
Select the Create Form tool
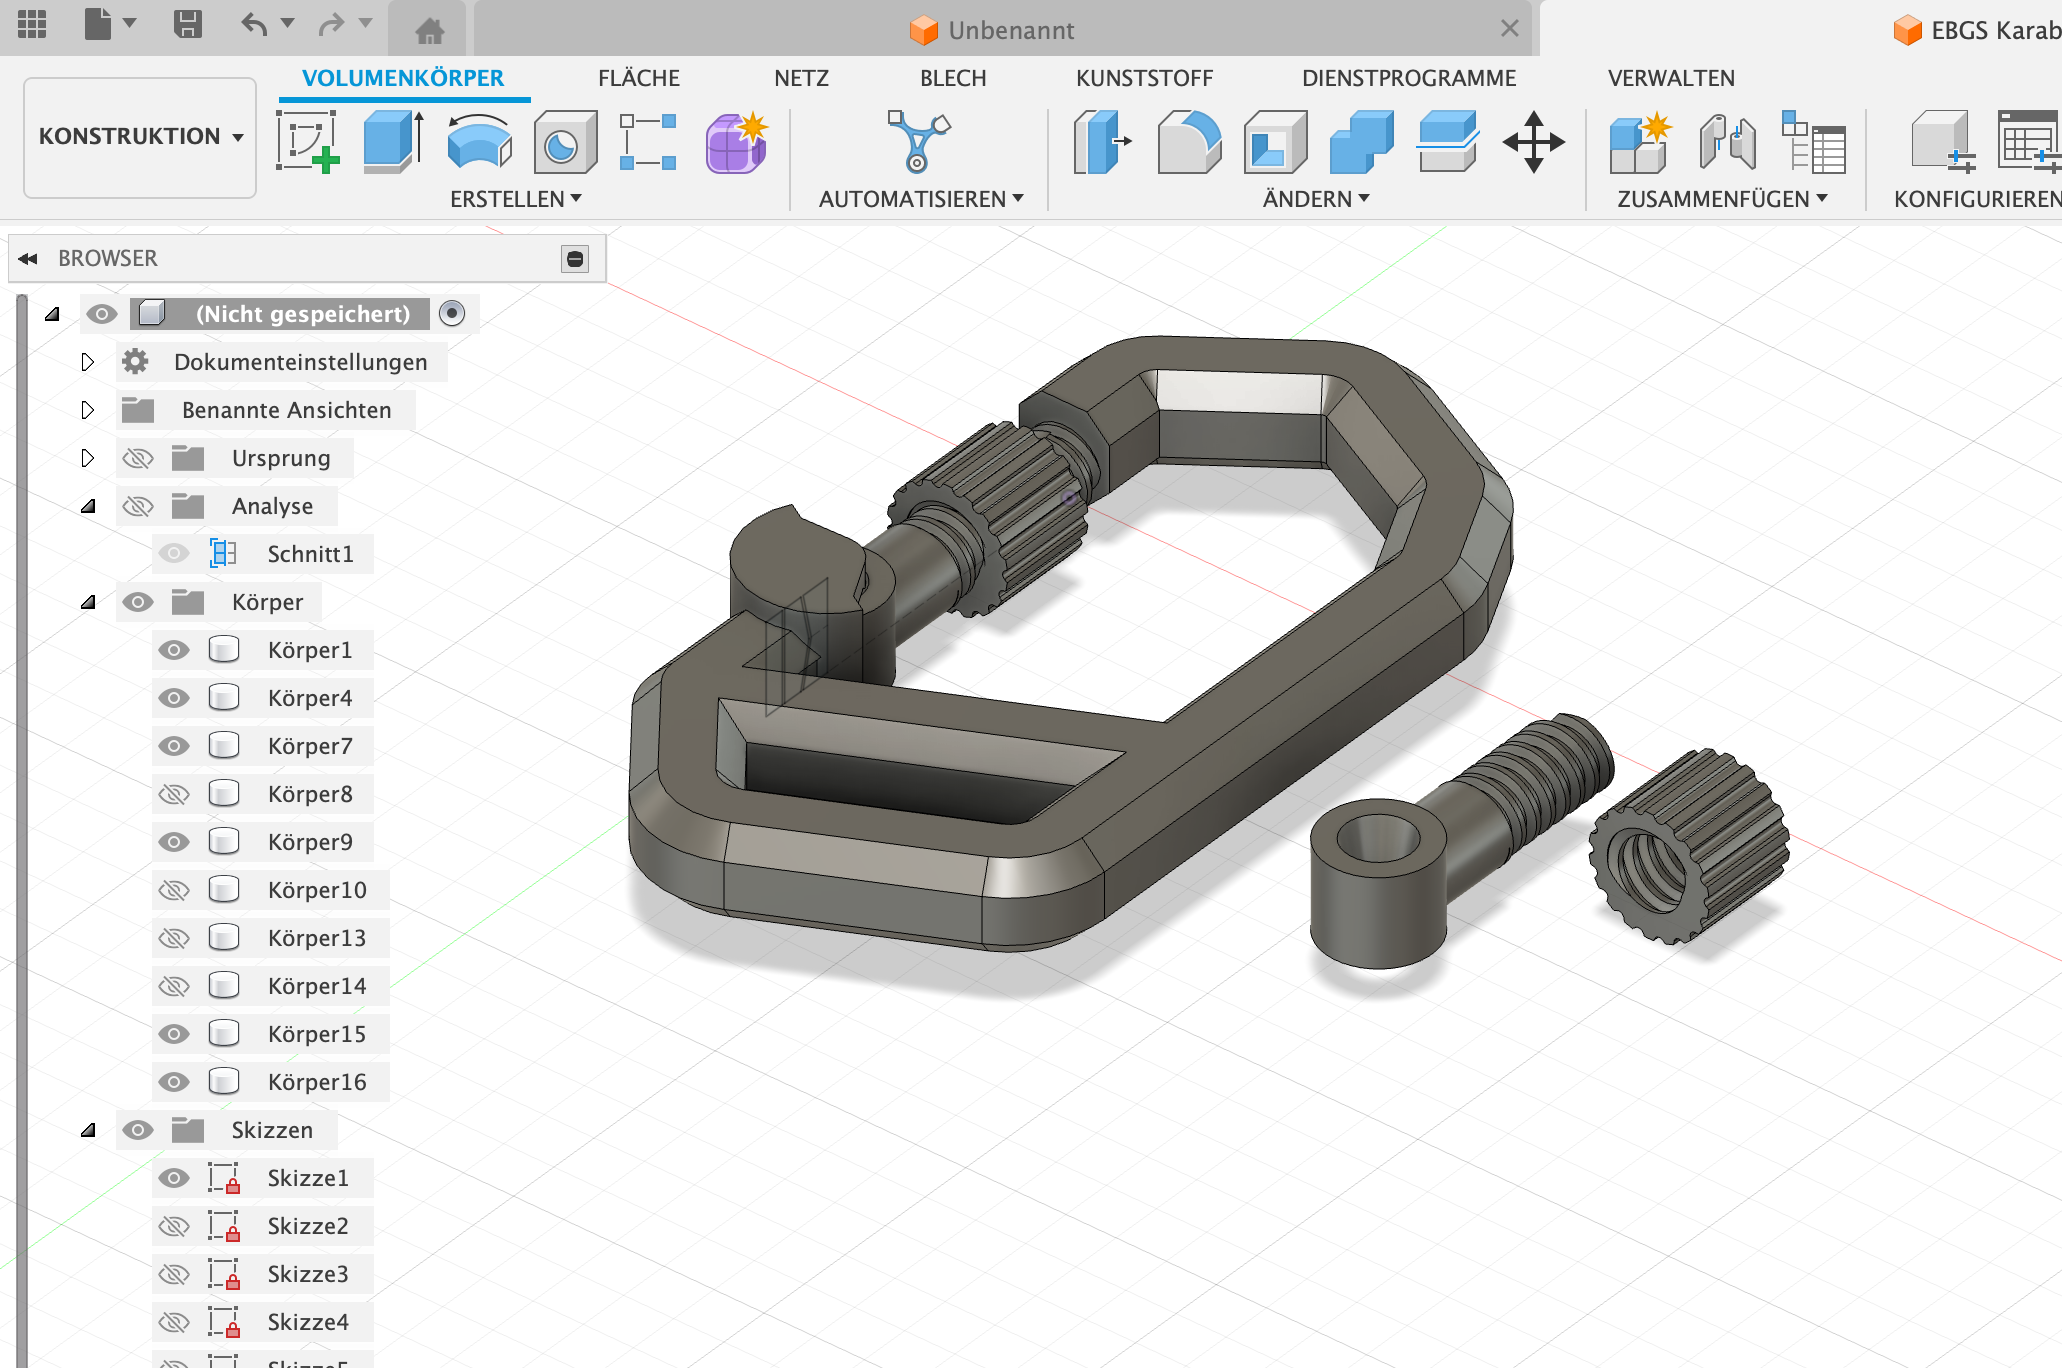point(737,143)
